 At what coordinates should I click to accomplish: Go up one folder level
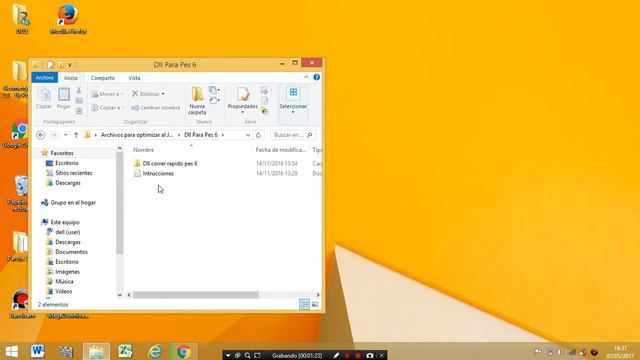click(x=76, y=135)
